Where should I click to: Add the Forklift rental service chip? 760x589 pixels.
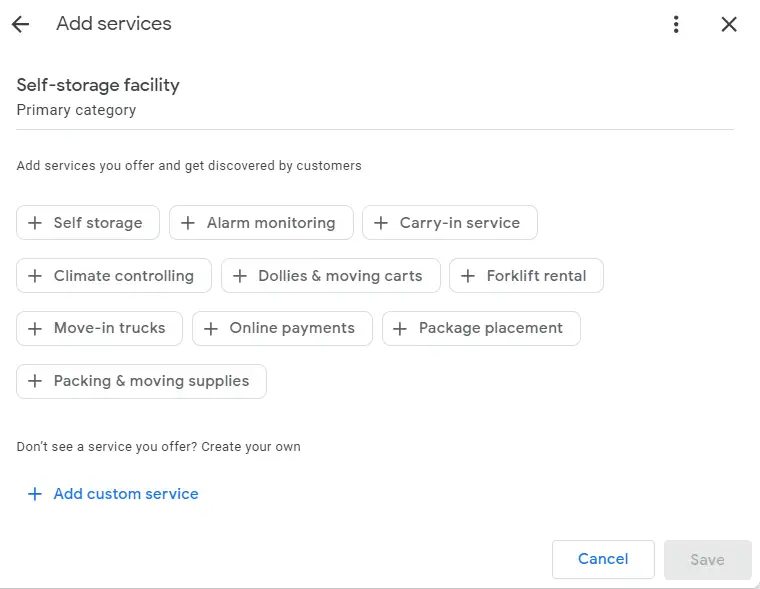point(526,275)
